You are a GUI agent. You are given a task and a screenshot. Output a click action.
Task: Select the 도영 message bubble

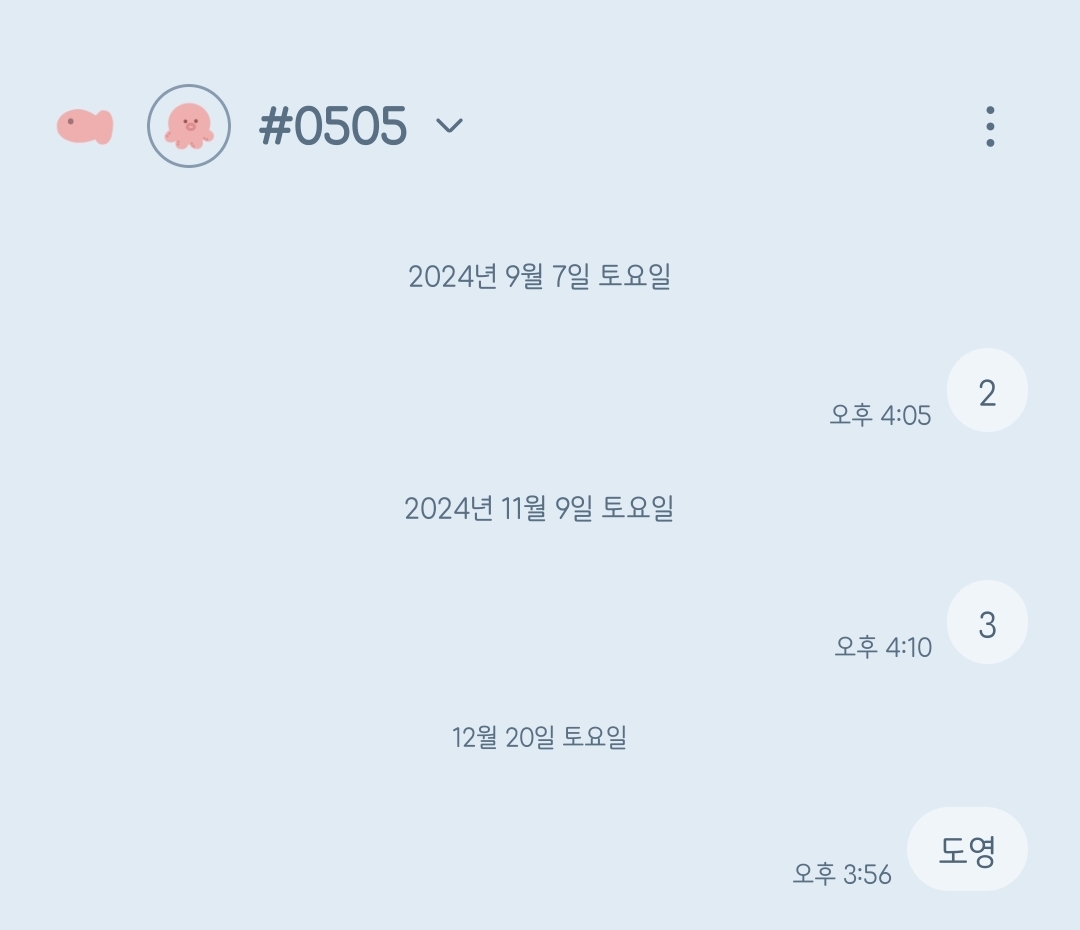pyautogui.click(x=967, y=849)
